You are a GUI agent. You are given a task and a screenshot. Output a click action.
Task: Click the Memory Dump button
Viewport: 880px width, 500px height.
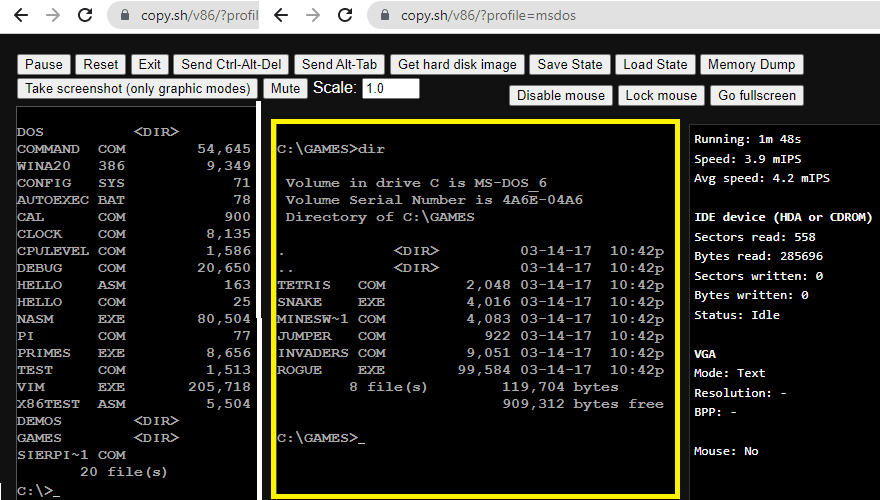click(x=751, y=64)
